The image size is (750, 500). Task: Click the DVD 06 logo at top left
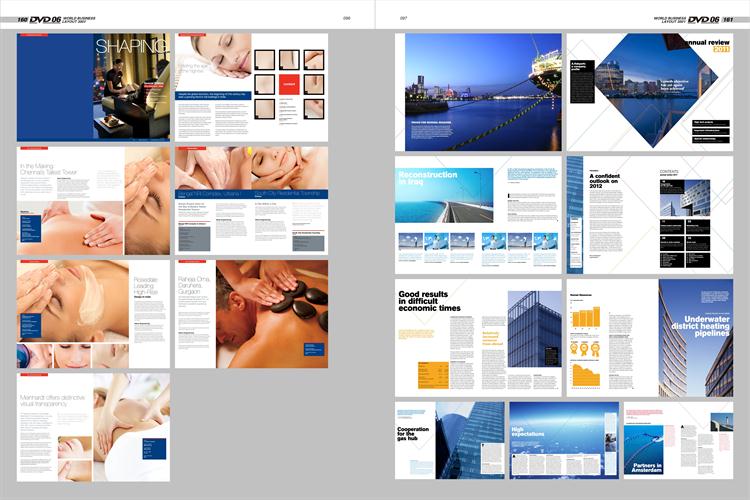pyautogui.click(x=47, y=19)
